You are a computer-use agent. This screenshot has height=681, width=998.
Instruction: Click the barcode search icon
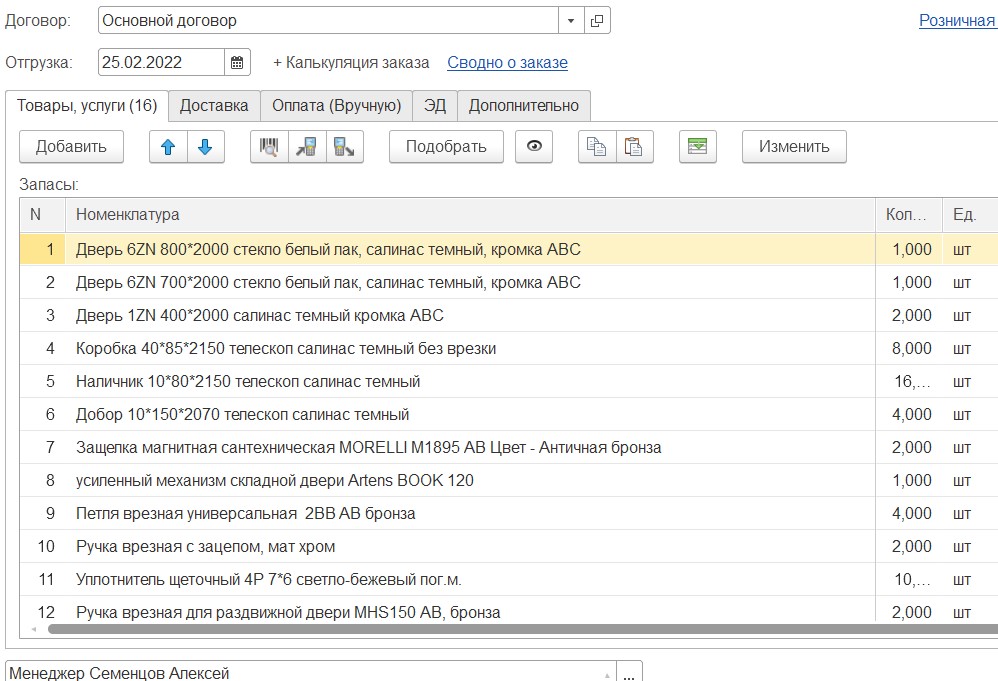269,147
